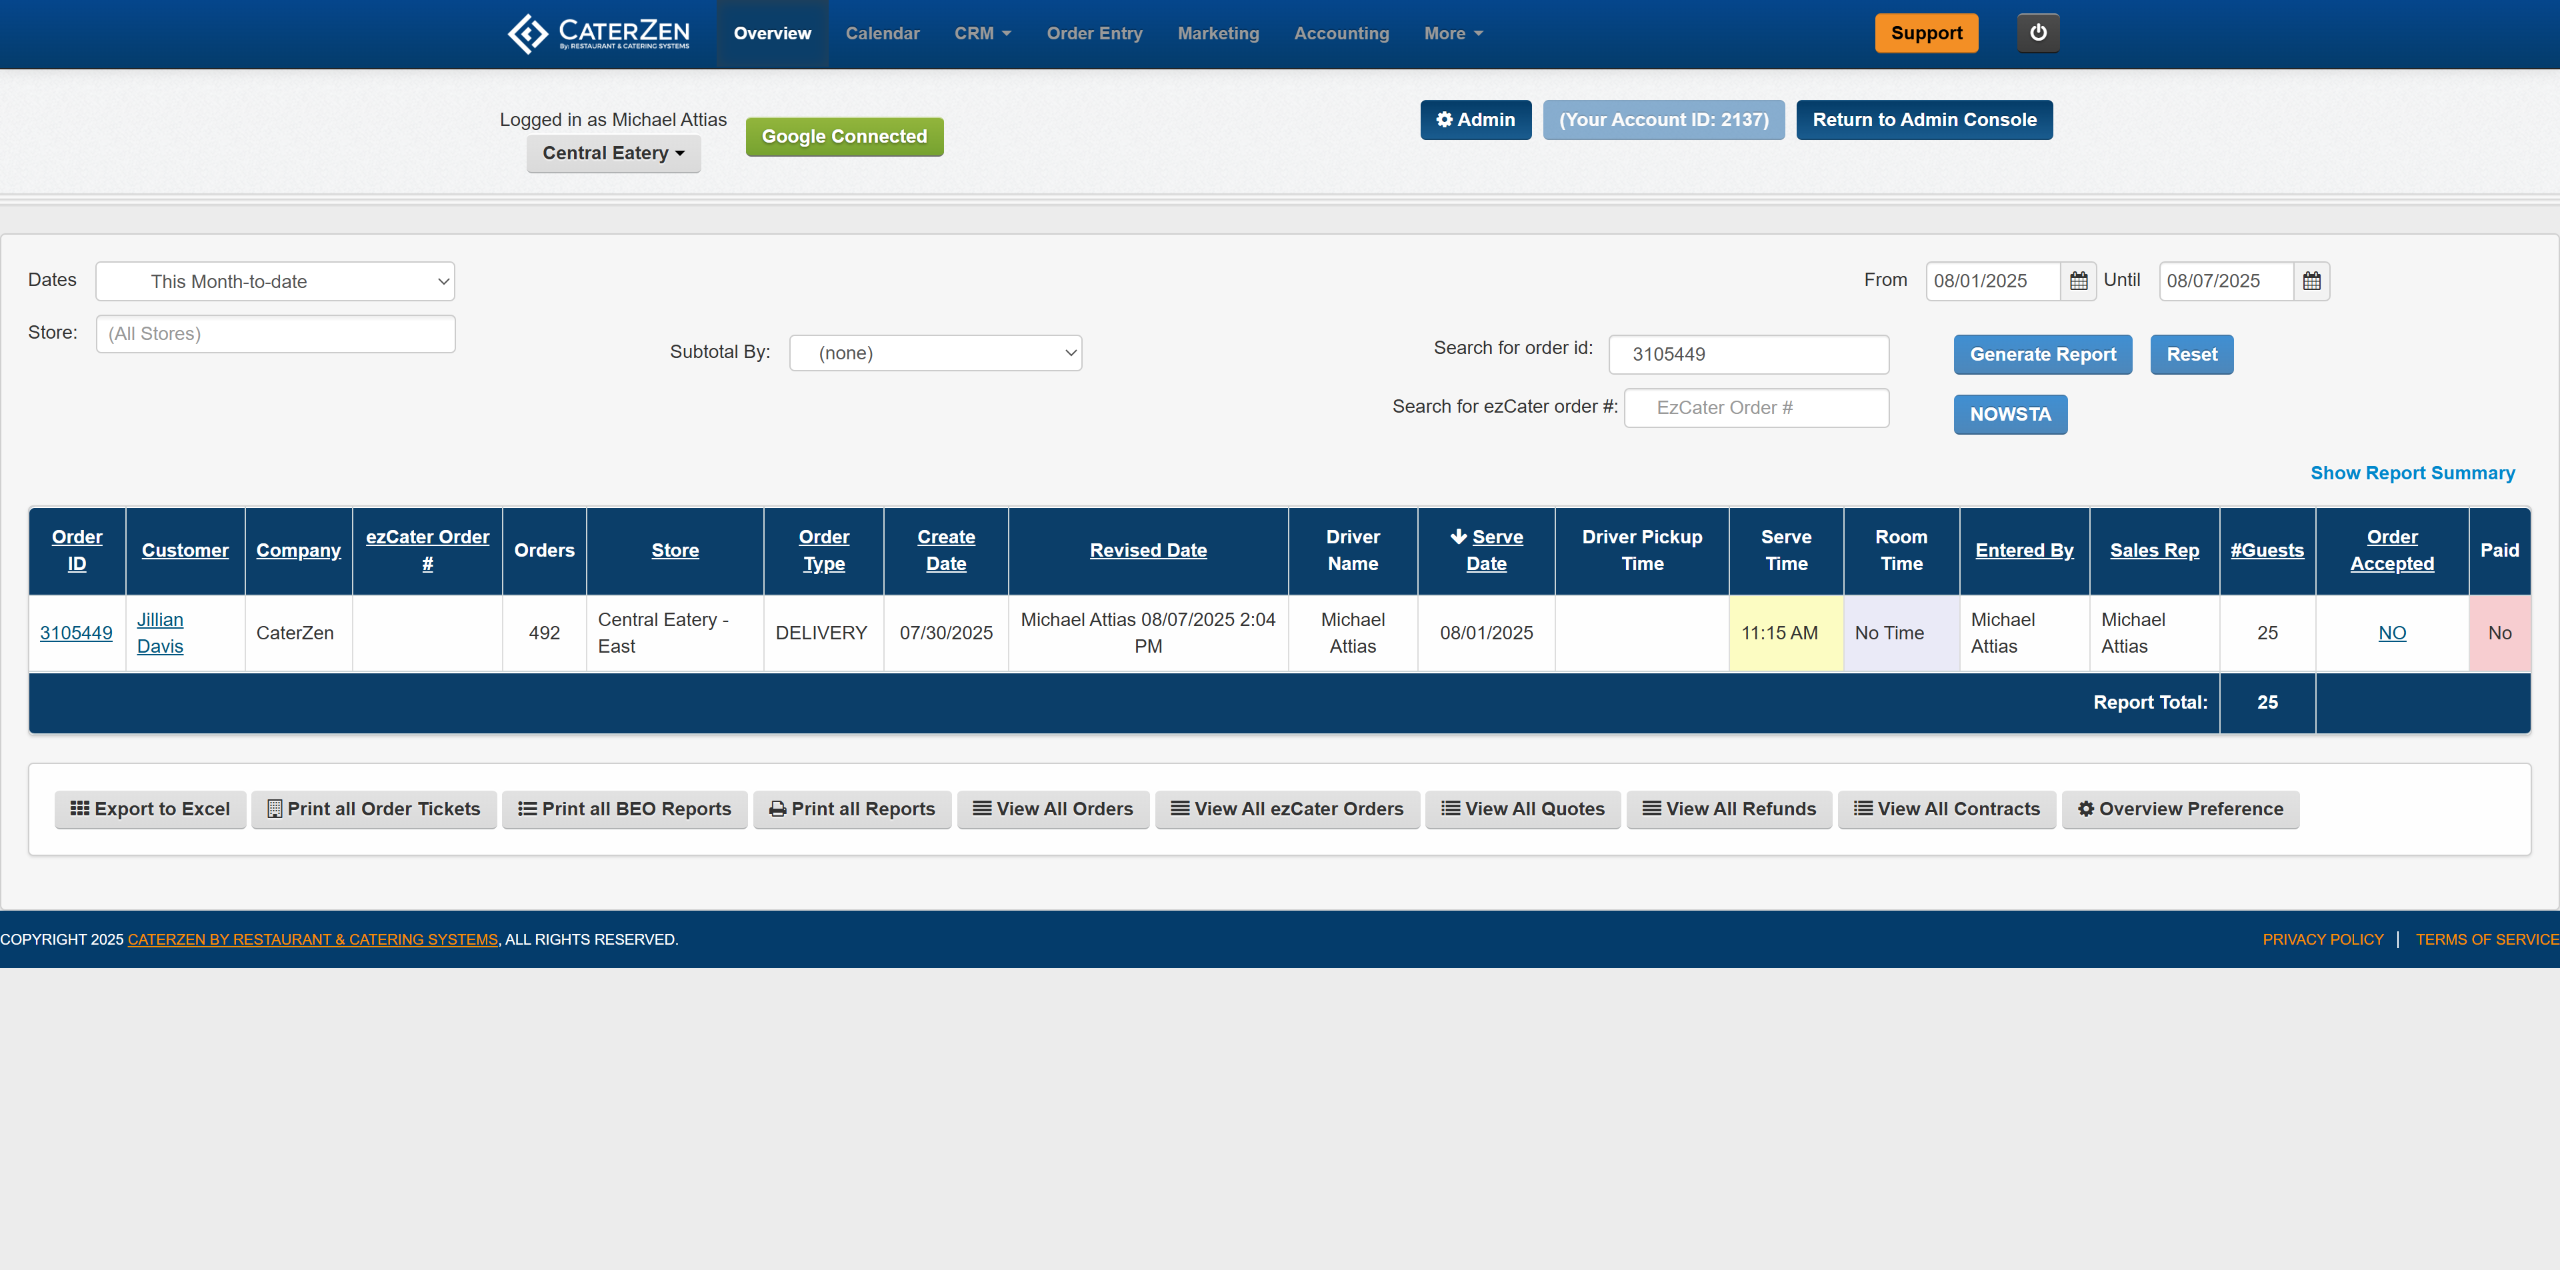
Task: Go to the Calendar tab
Action: pyautogui.click(x=882, y=33)
